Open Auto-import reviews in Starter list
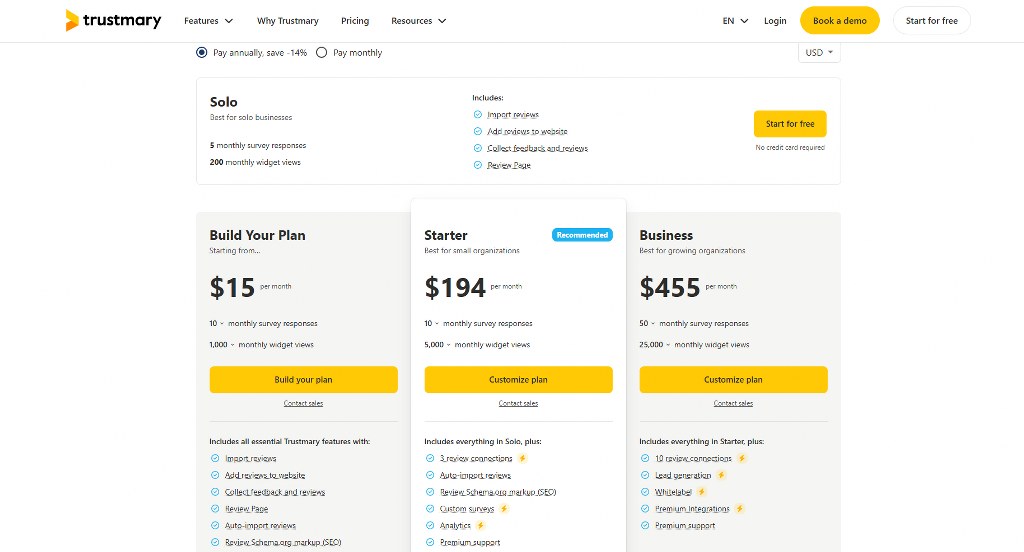1024x552 pixels. pyautogui.click(x=475, y=476)
